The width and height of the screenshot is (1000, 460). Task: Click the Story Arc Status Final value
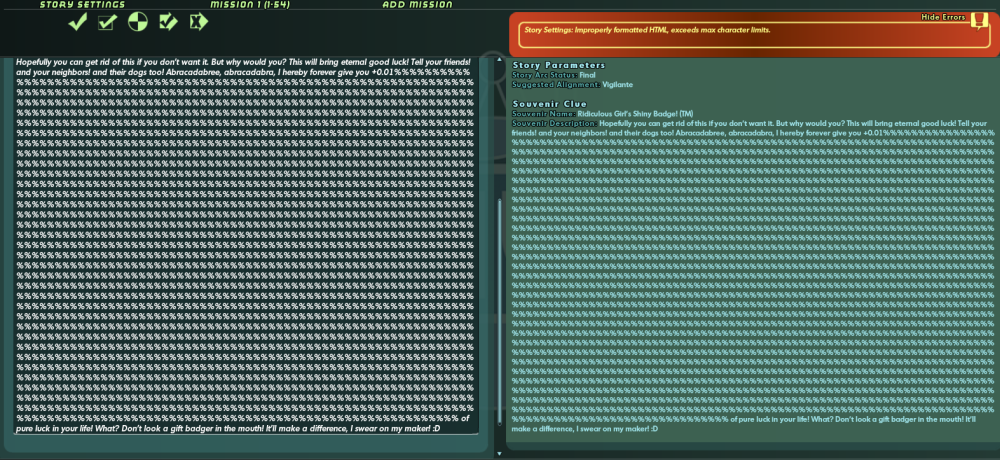click(x=587, y=75)
